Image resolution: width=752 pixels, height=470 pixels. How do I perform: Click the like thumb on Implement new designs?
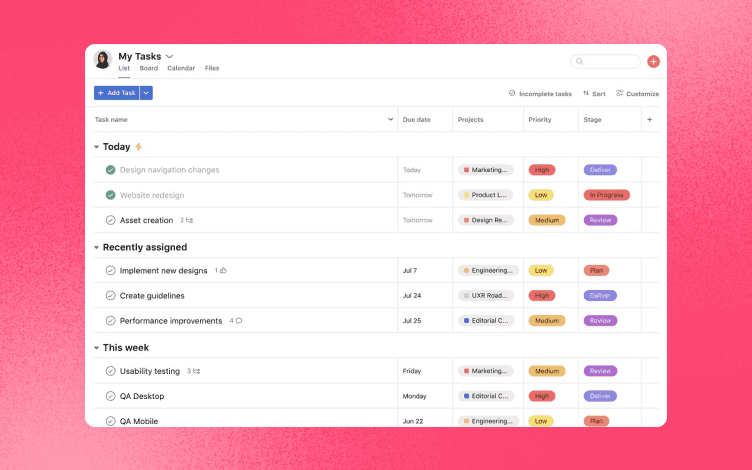223,270
